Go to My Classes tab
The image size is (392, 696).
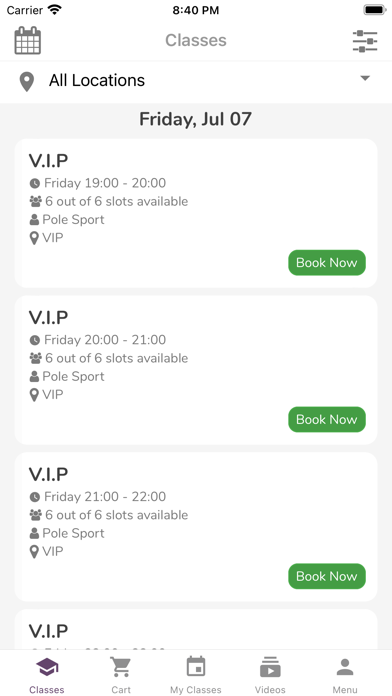[196, 674]
